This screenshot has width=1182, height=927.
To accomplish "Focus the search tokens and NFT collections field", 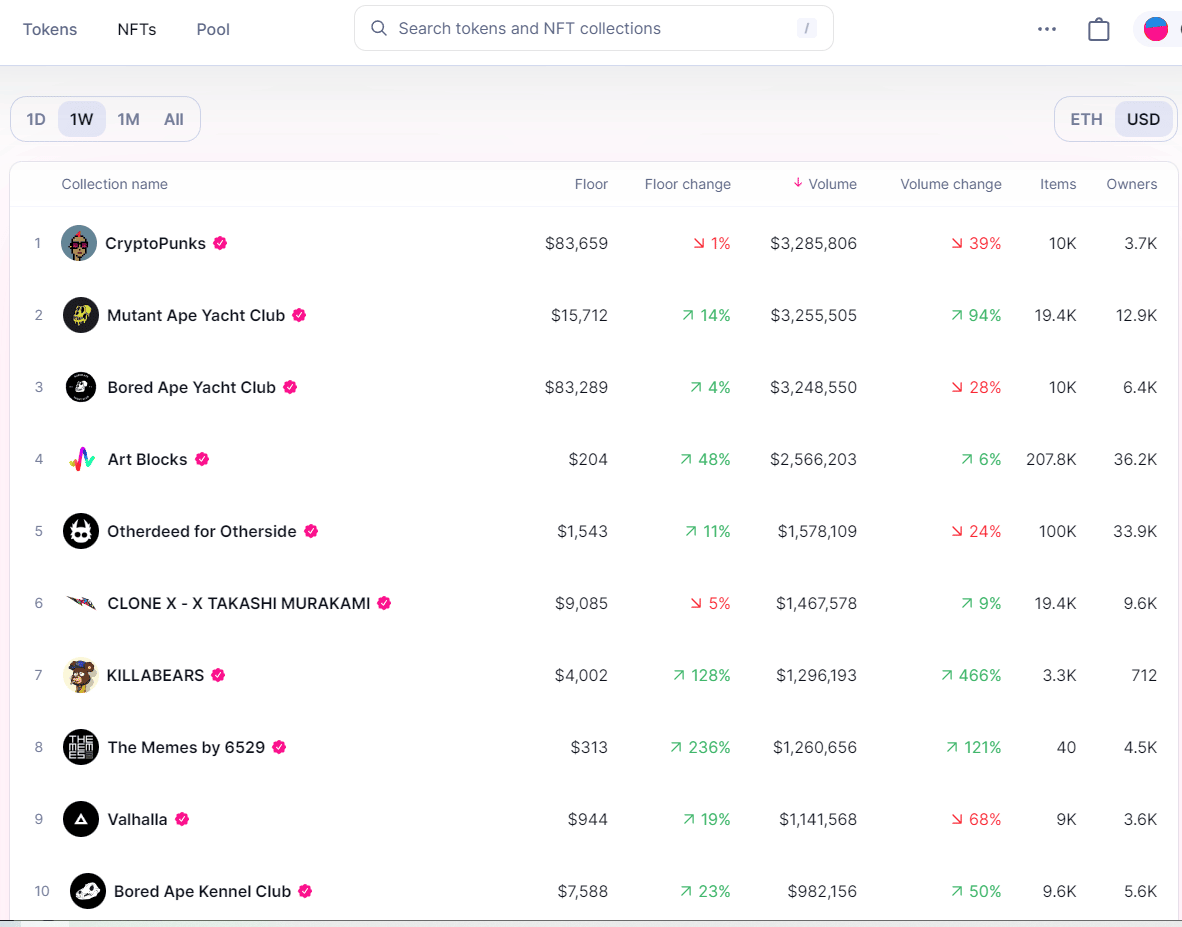I will click(593, 29).
